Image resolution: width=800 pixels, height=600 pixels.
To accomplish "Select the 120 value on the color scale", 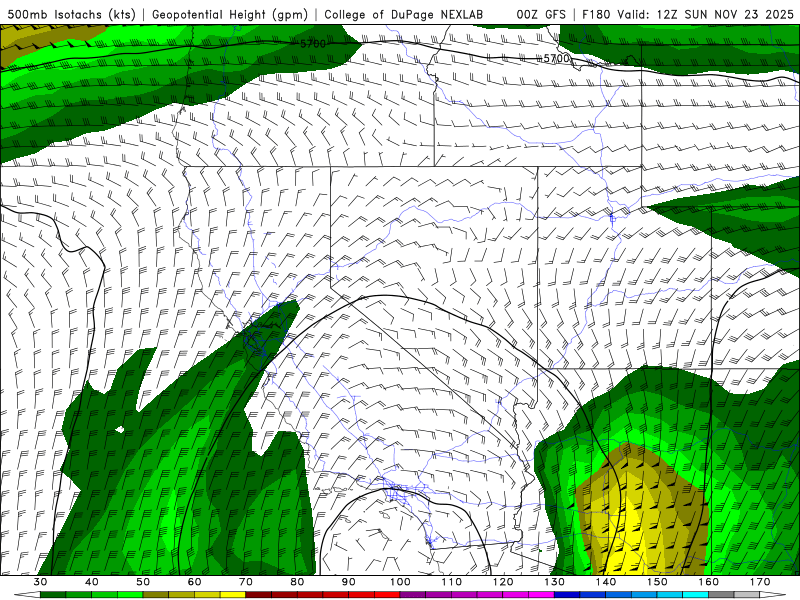I will pos(503,582).
